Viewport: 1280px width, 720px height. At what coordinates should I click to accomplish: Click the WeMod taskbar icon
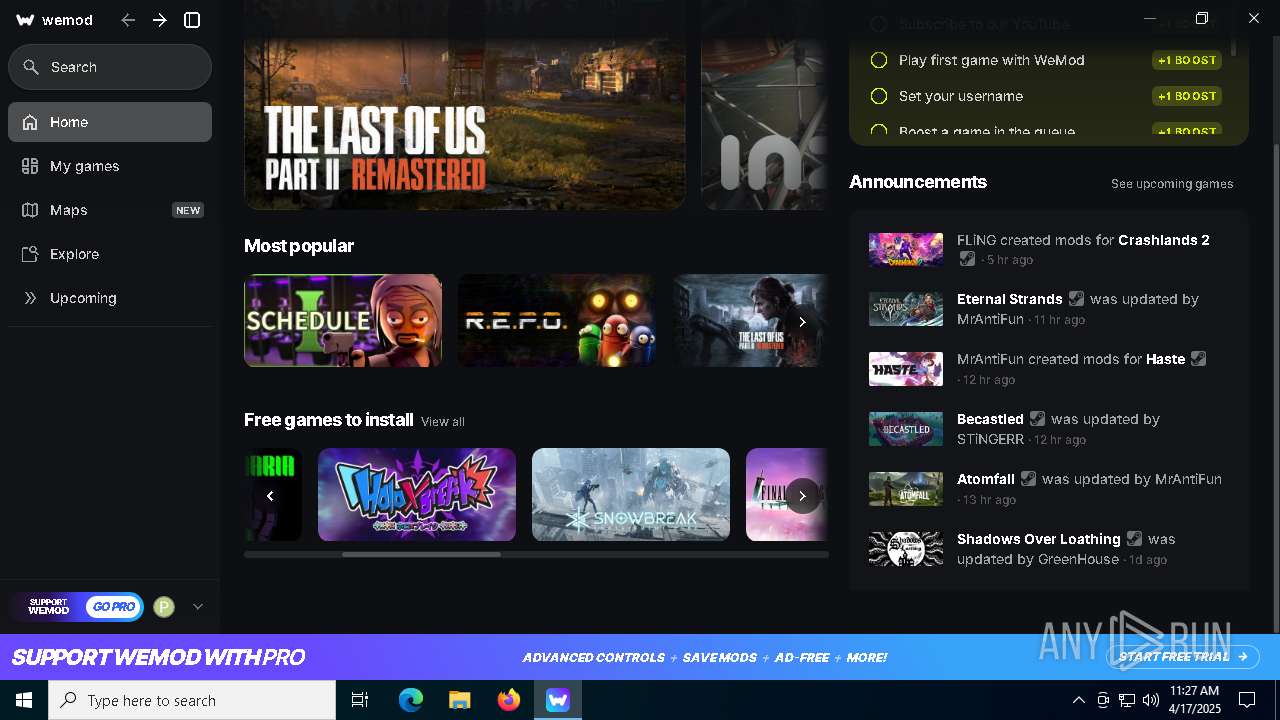(558, 700)
